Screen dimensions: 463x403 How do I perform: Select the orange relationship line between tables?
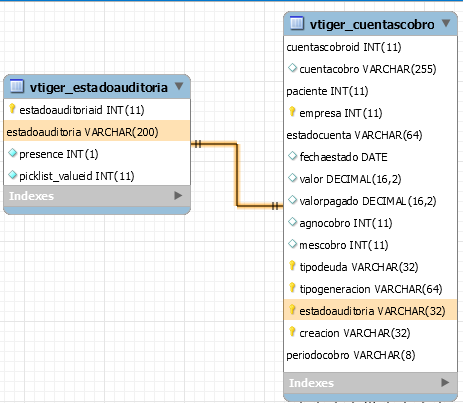tap(237, 175)
